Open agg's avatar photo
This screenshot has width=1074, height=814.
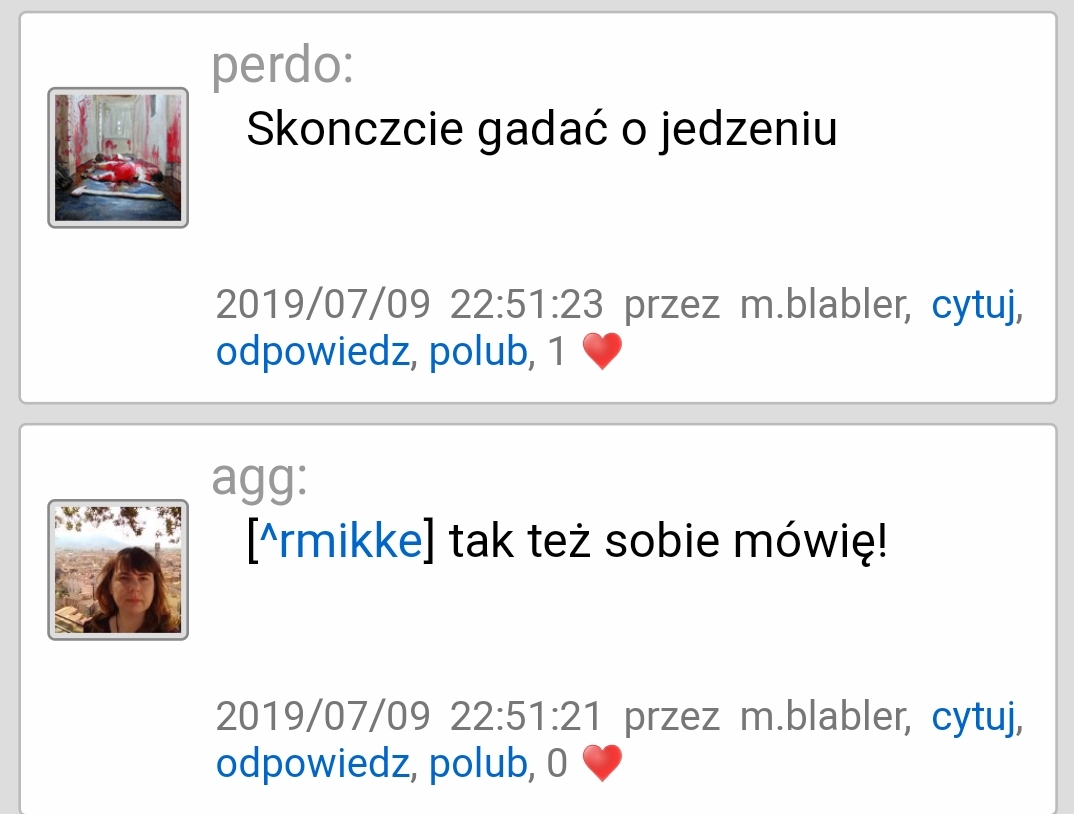click(118, 569)
